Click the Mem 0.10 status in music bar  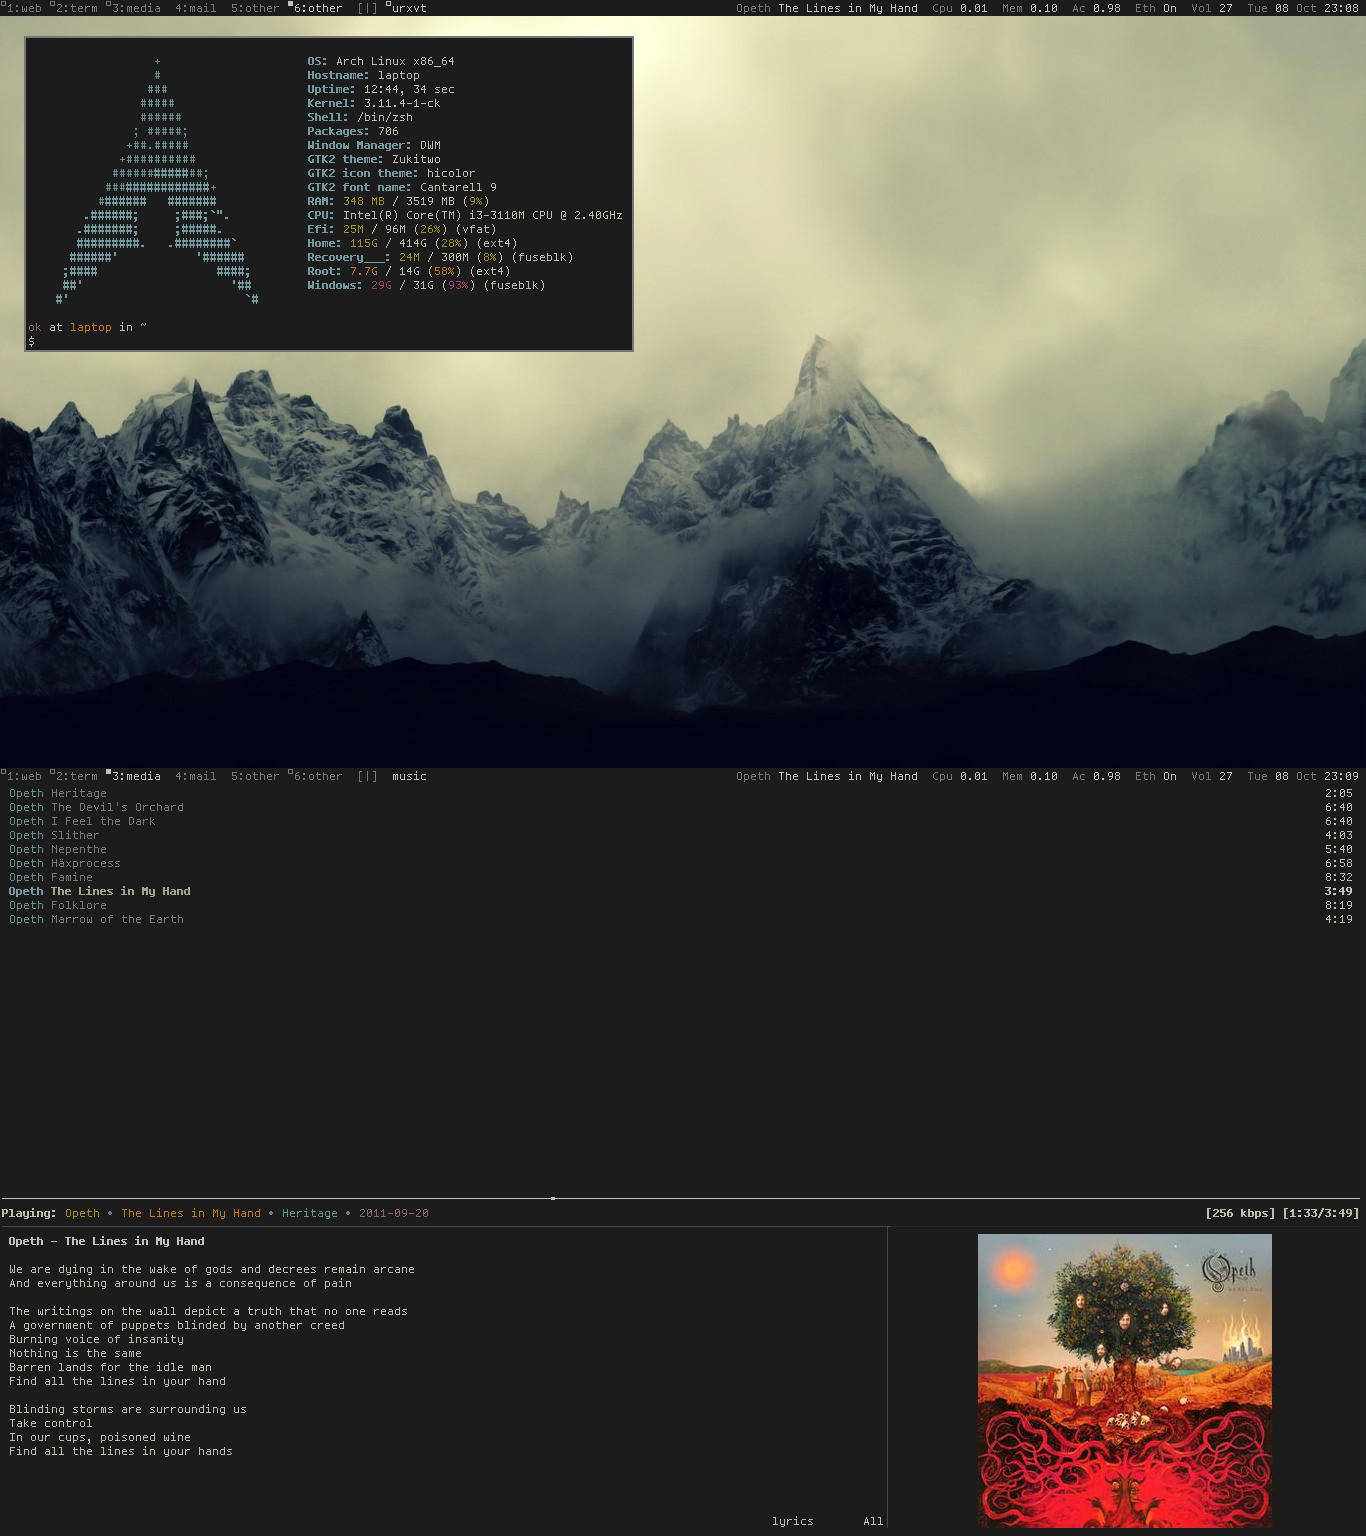pyautogui.click(x=1030, y=776)
